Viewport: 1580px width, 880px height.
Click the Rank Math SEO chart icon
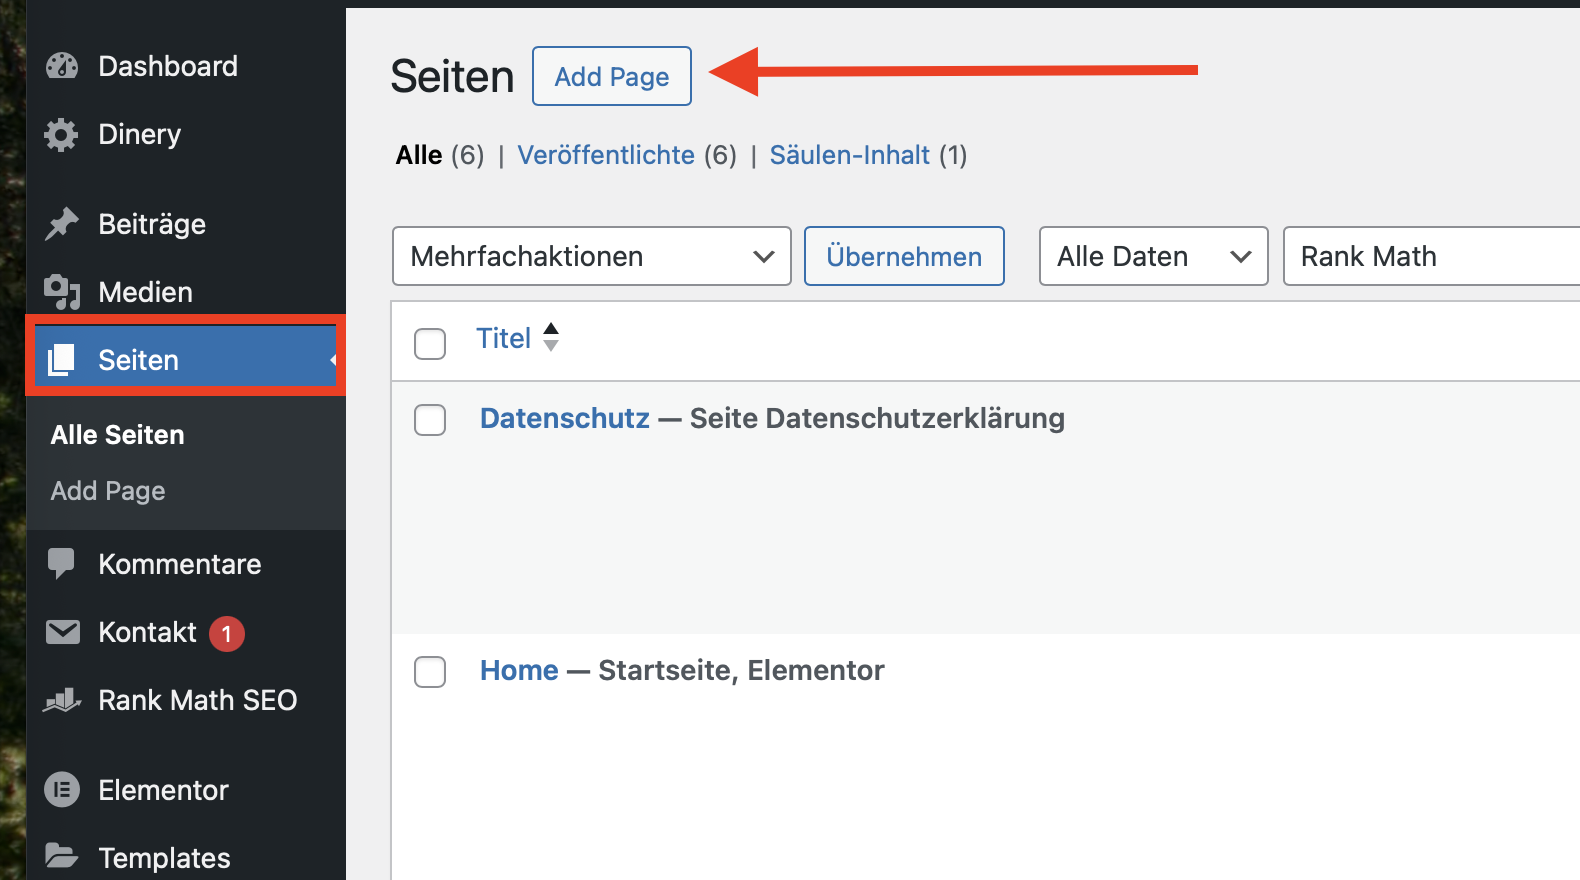point(62,700)
